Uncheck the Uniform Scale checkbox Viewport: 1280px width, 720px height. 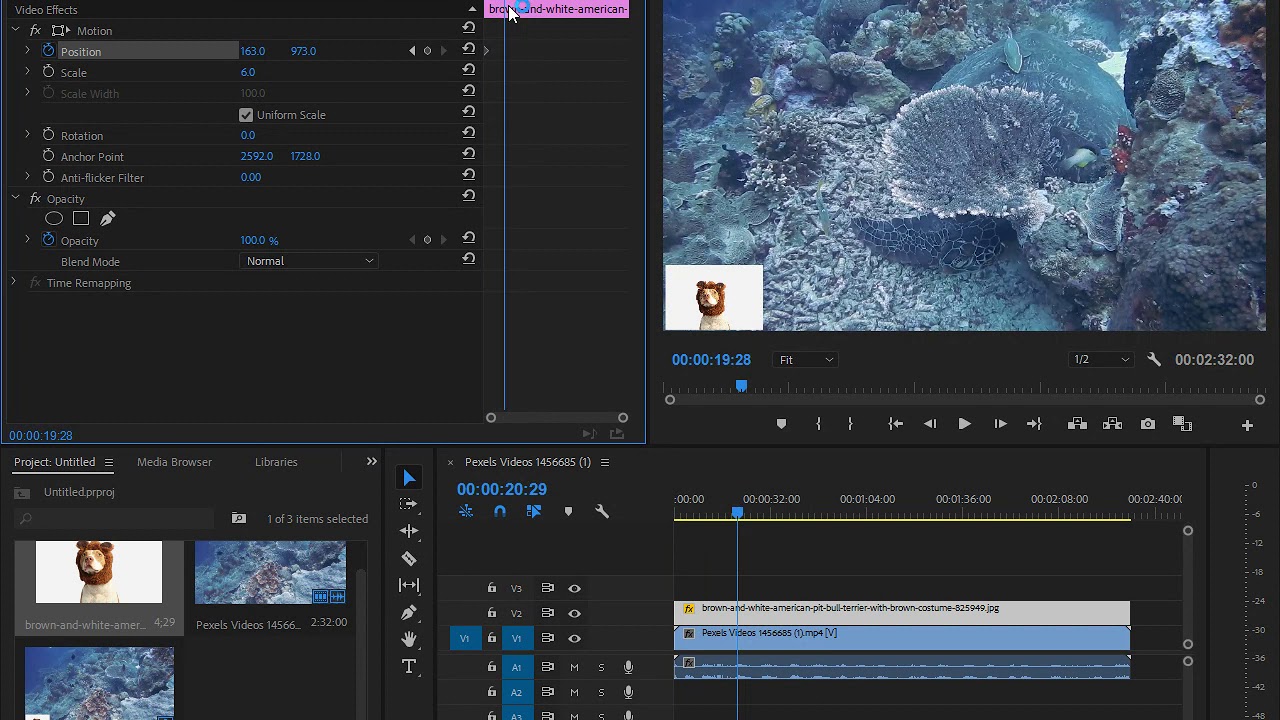246,115
